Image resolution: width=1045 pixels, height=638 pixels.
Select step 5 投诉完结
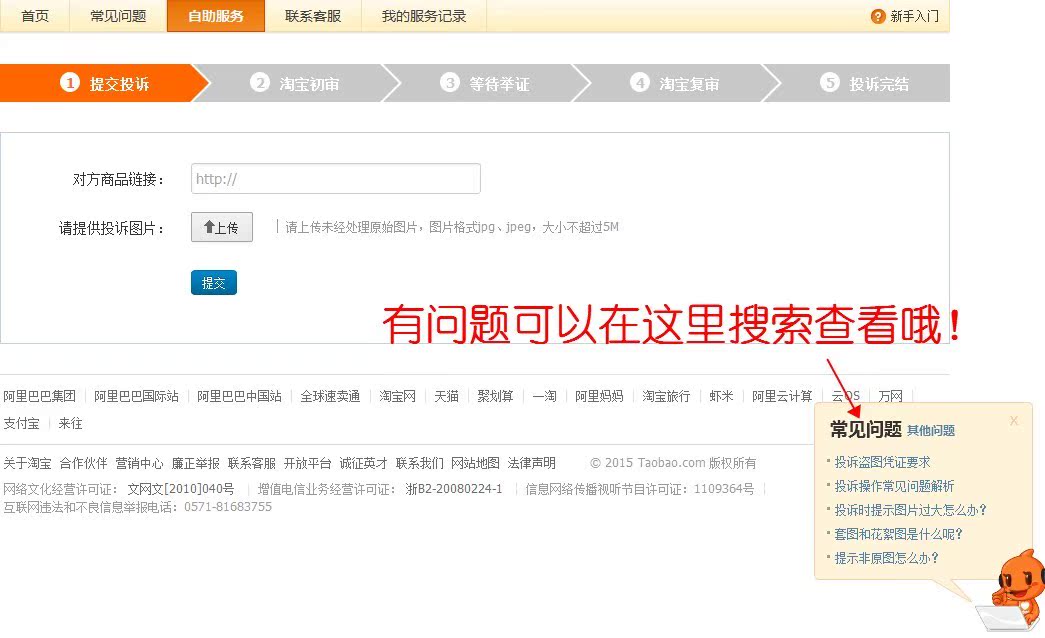[x=864, y=83]
